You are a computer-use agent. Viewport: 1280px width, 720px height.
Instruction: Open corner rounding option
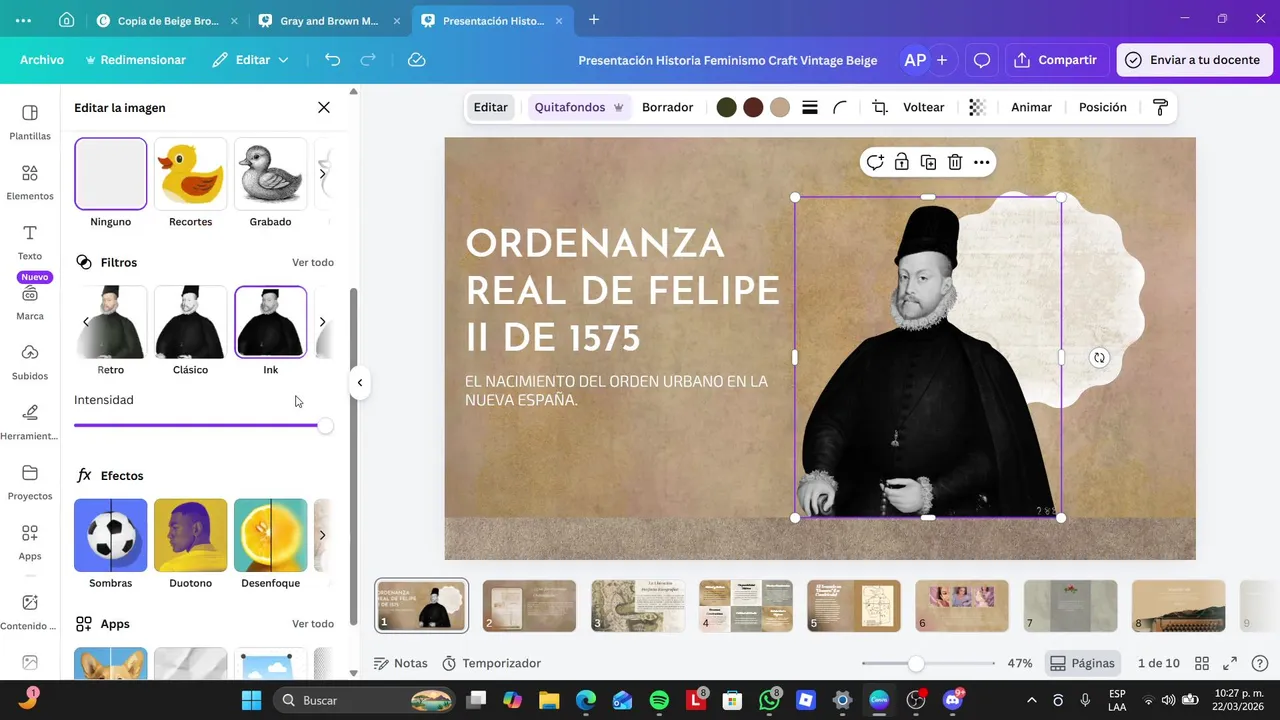click(x=840, y=107)
